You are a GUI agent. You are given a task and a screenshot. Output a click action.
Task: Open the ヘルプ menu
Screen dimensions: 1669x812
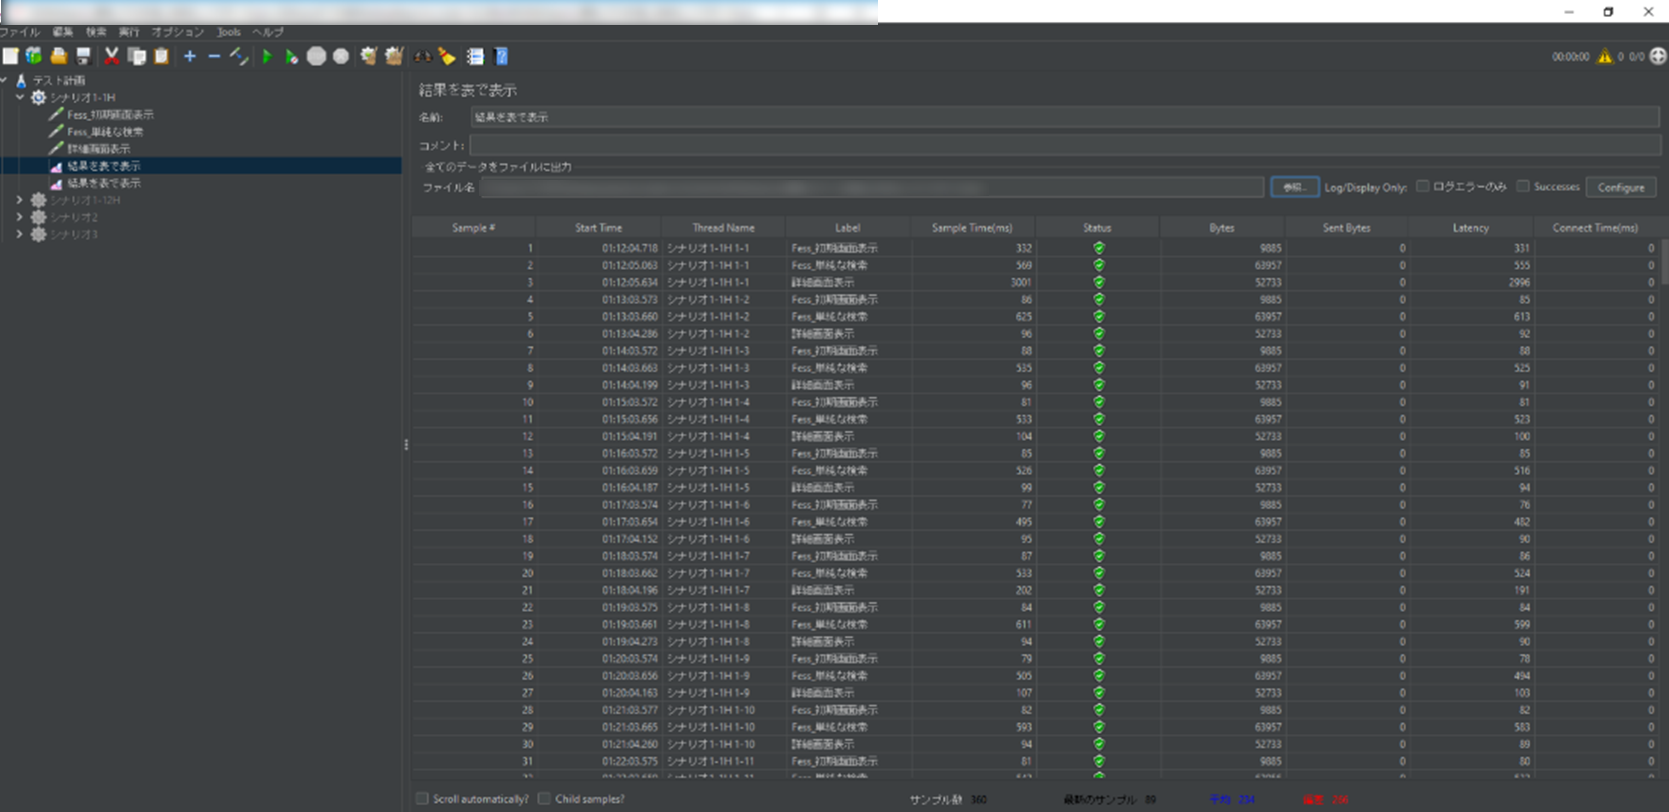click(268, 32)
